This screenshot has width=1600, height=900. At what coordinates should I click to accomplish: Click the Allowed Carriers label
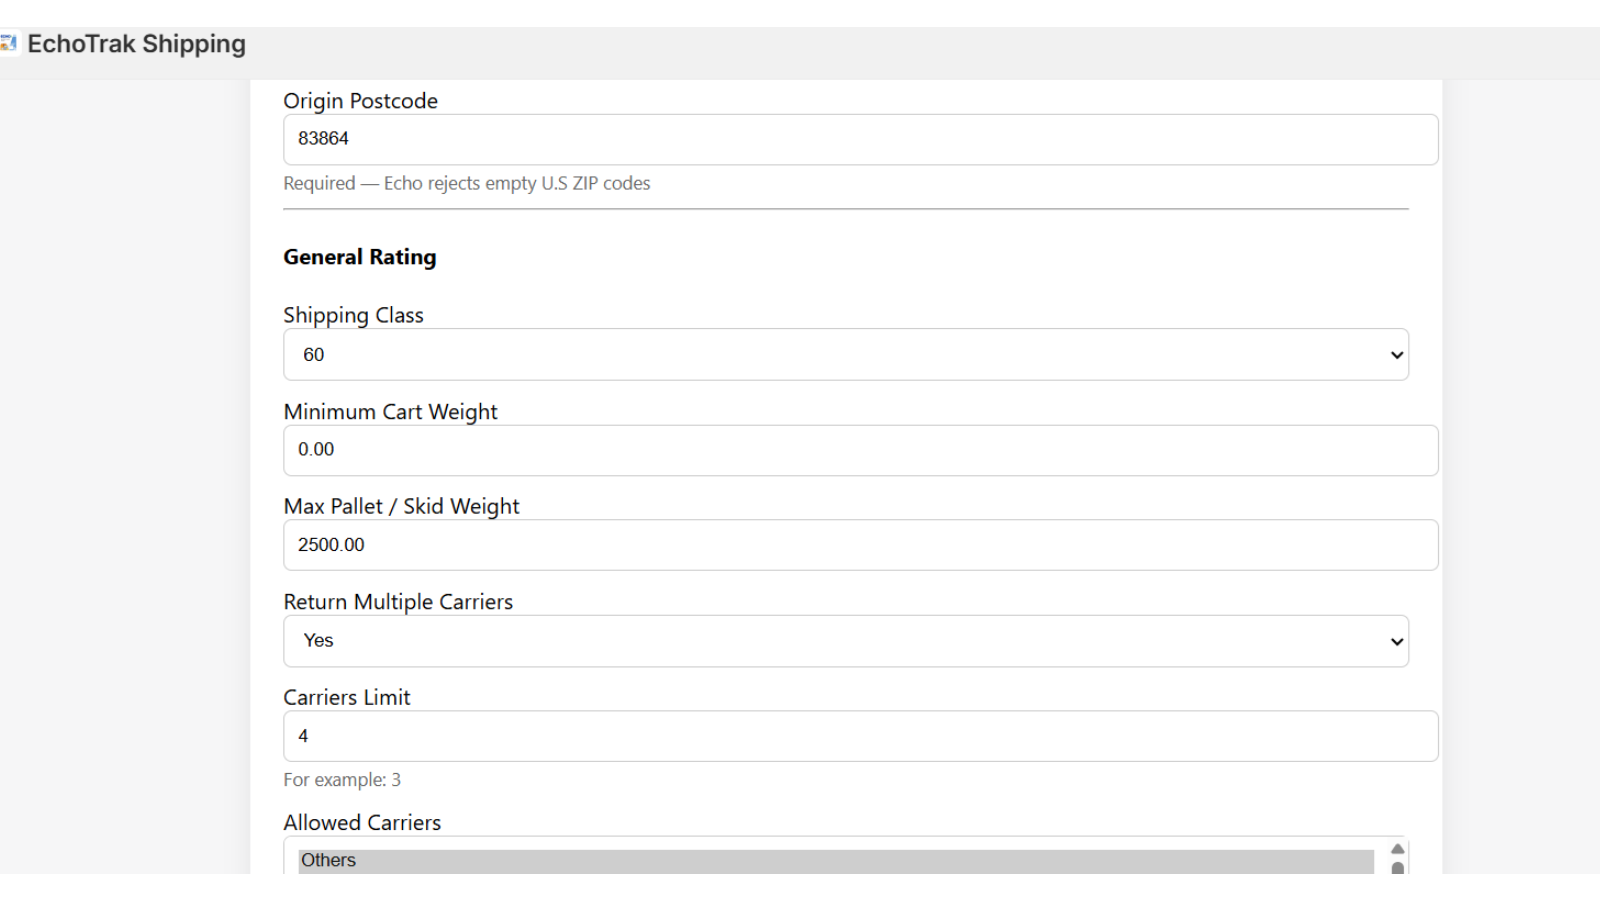pyautogui.click(x=362, y=822)
